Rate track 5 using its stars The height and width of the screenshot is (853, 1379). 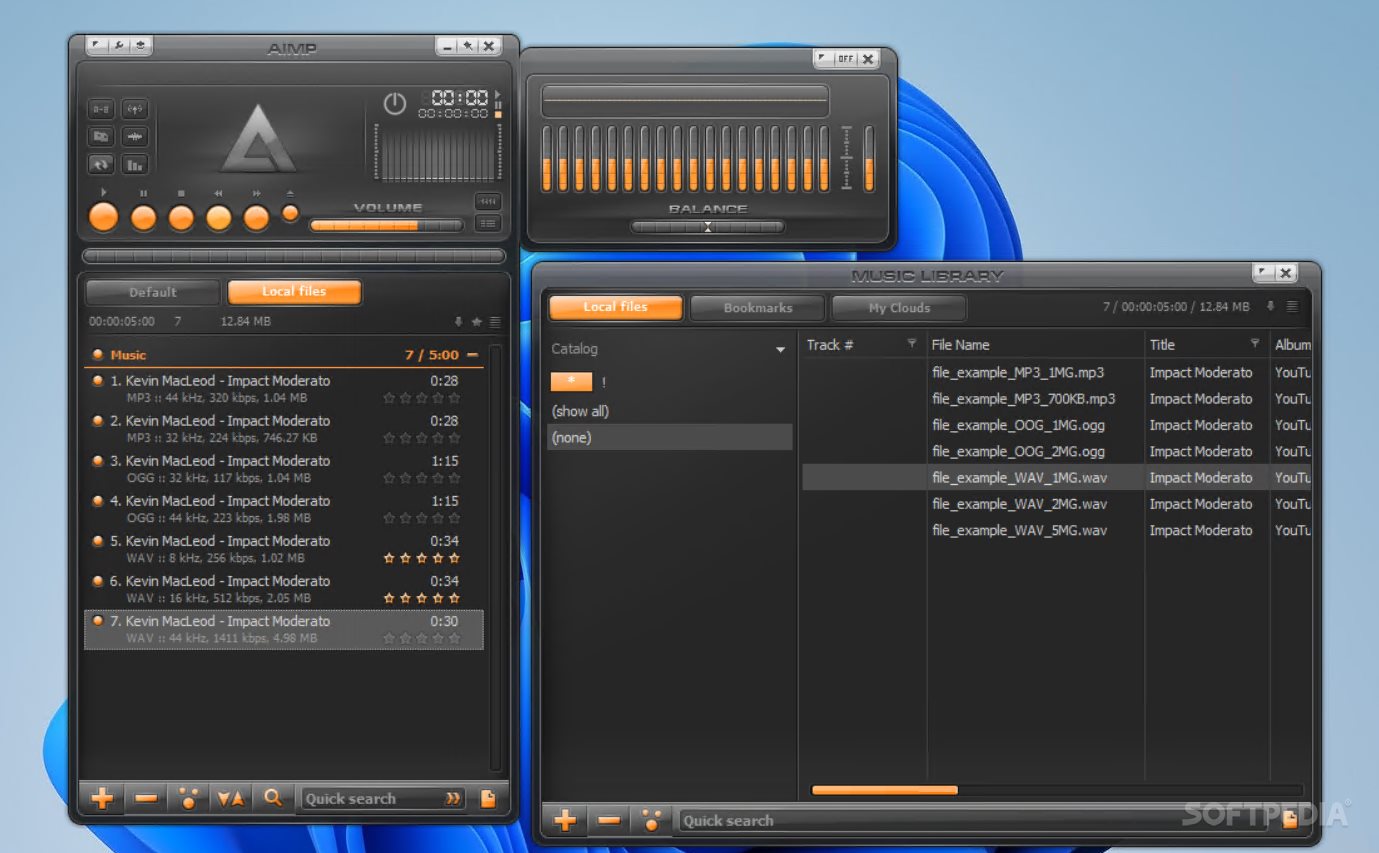click(x=422, y=558)
